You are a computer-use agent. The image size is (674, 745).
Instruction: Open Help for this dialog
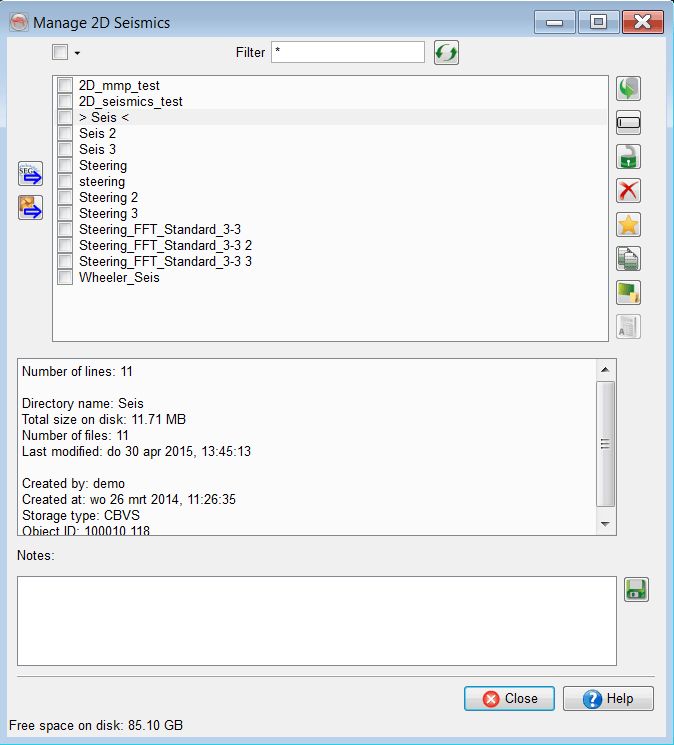pos(608,699)
